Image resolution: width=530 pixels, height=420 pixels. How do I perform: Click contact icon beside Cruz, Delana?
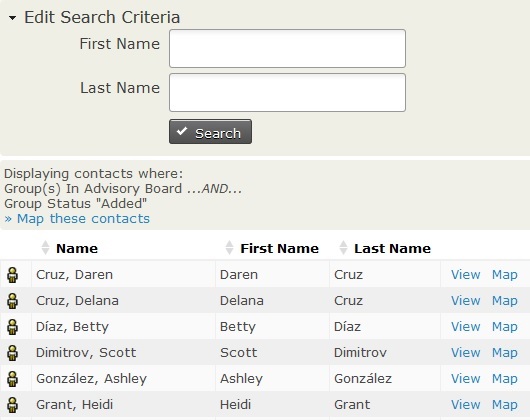[13, 301]
